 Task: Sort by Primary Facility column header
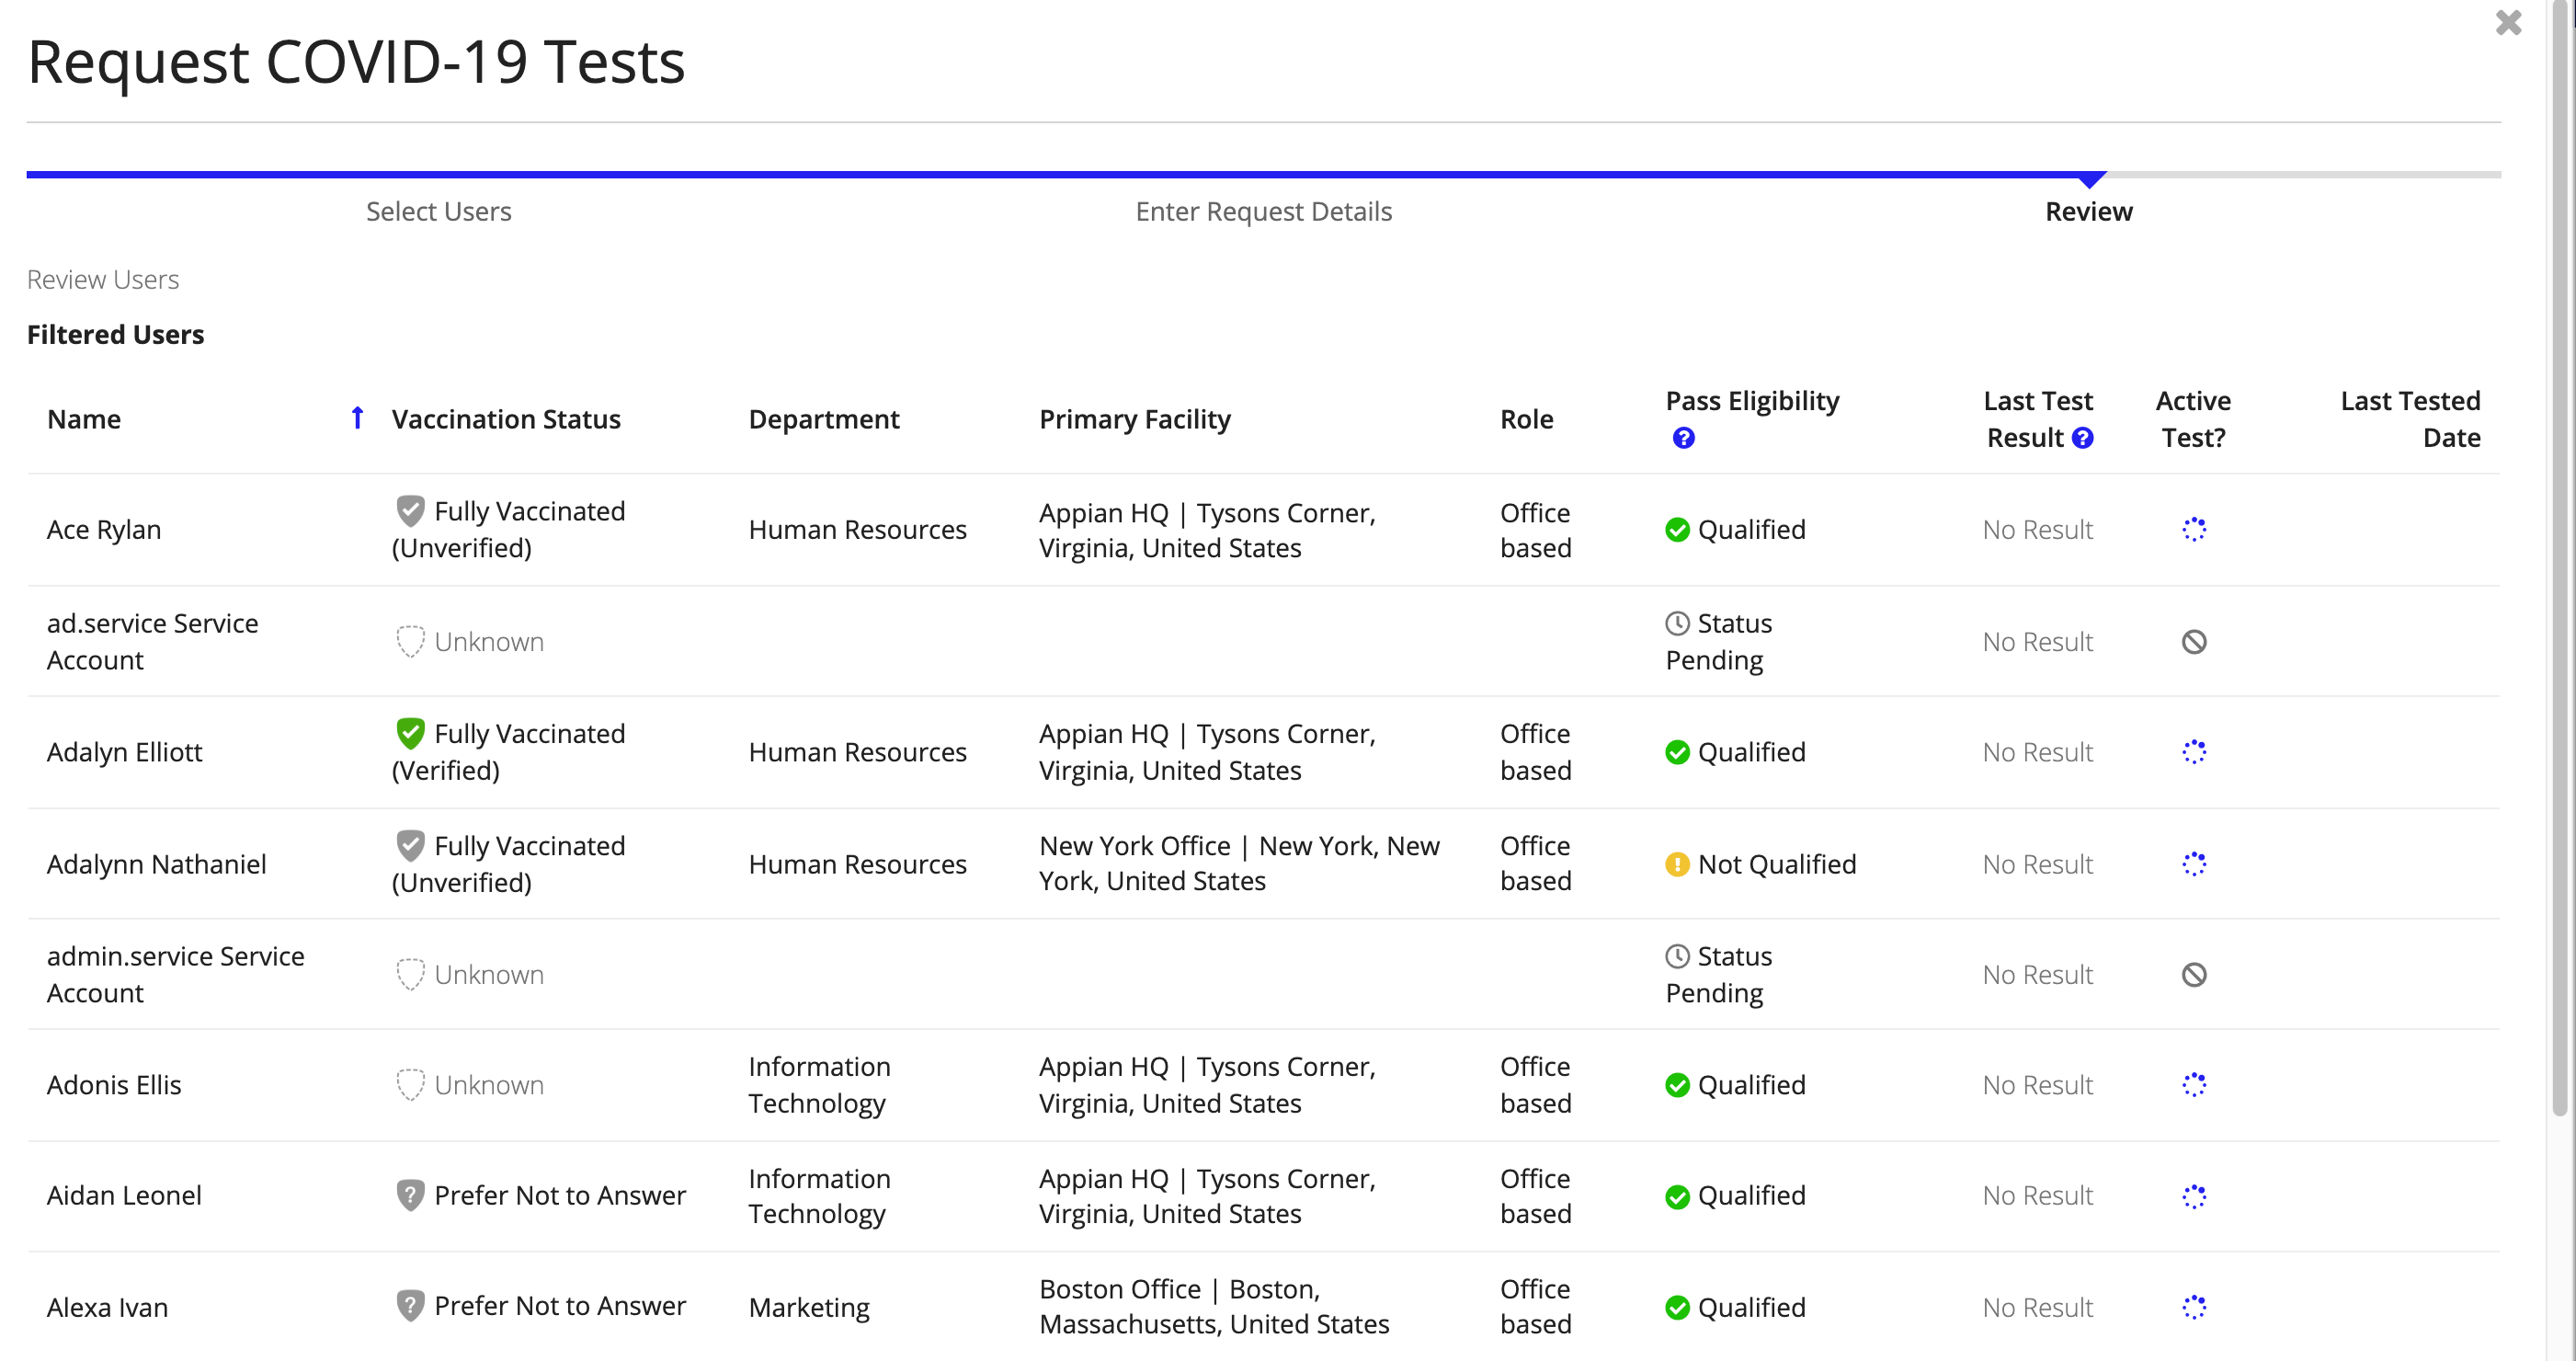coord(1135,419)
